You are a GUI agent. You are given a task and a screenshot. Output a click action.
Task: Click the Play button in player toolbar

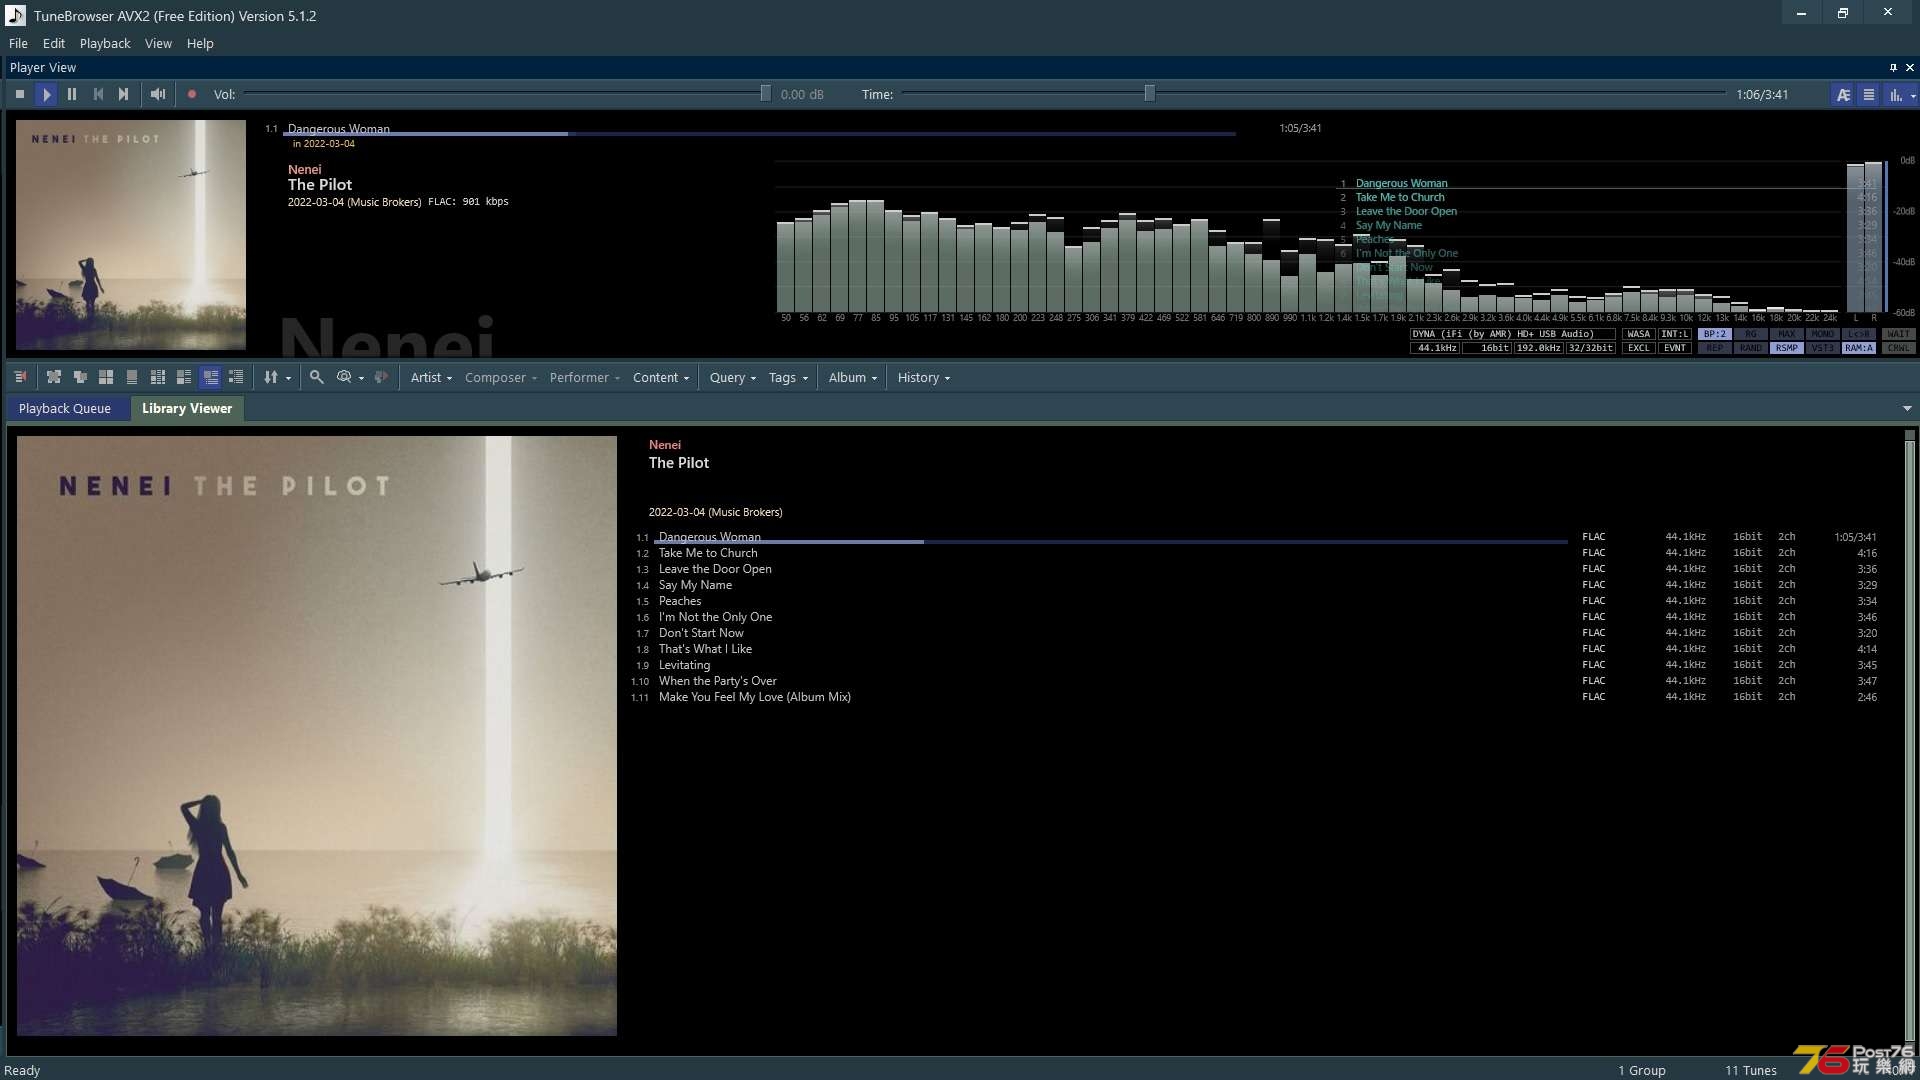46,94
